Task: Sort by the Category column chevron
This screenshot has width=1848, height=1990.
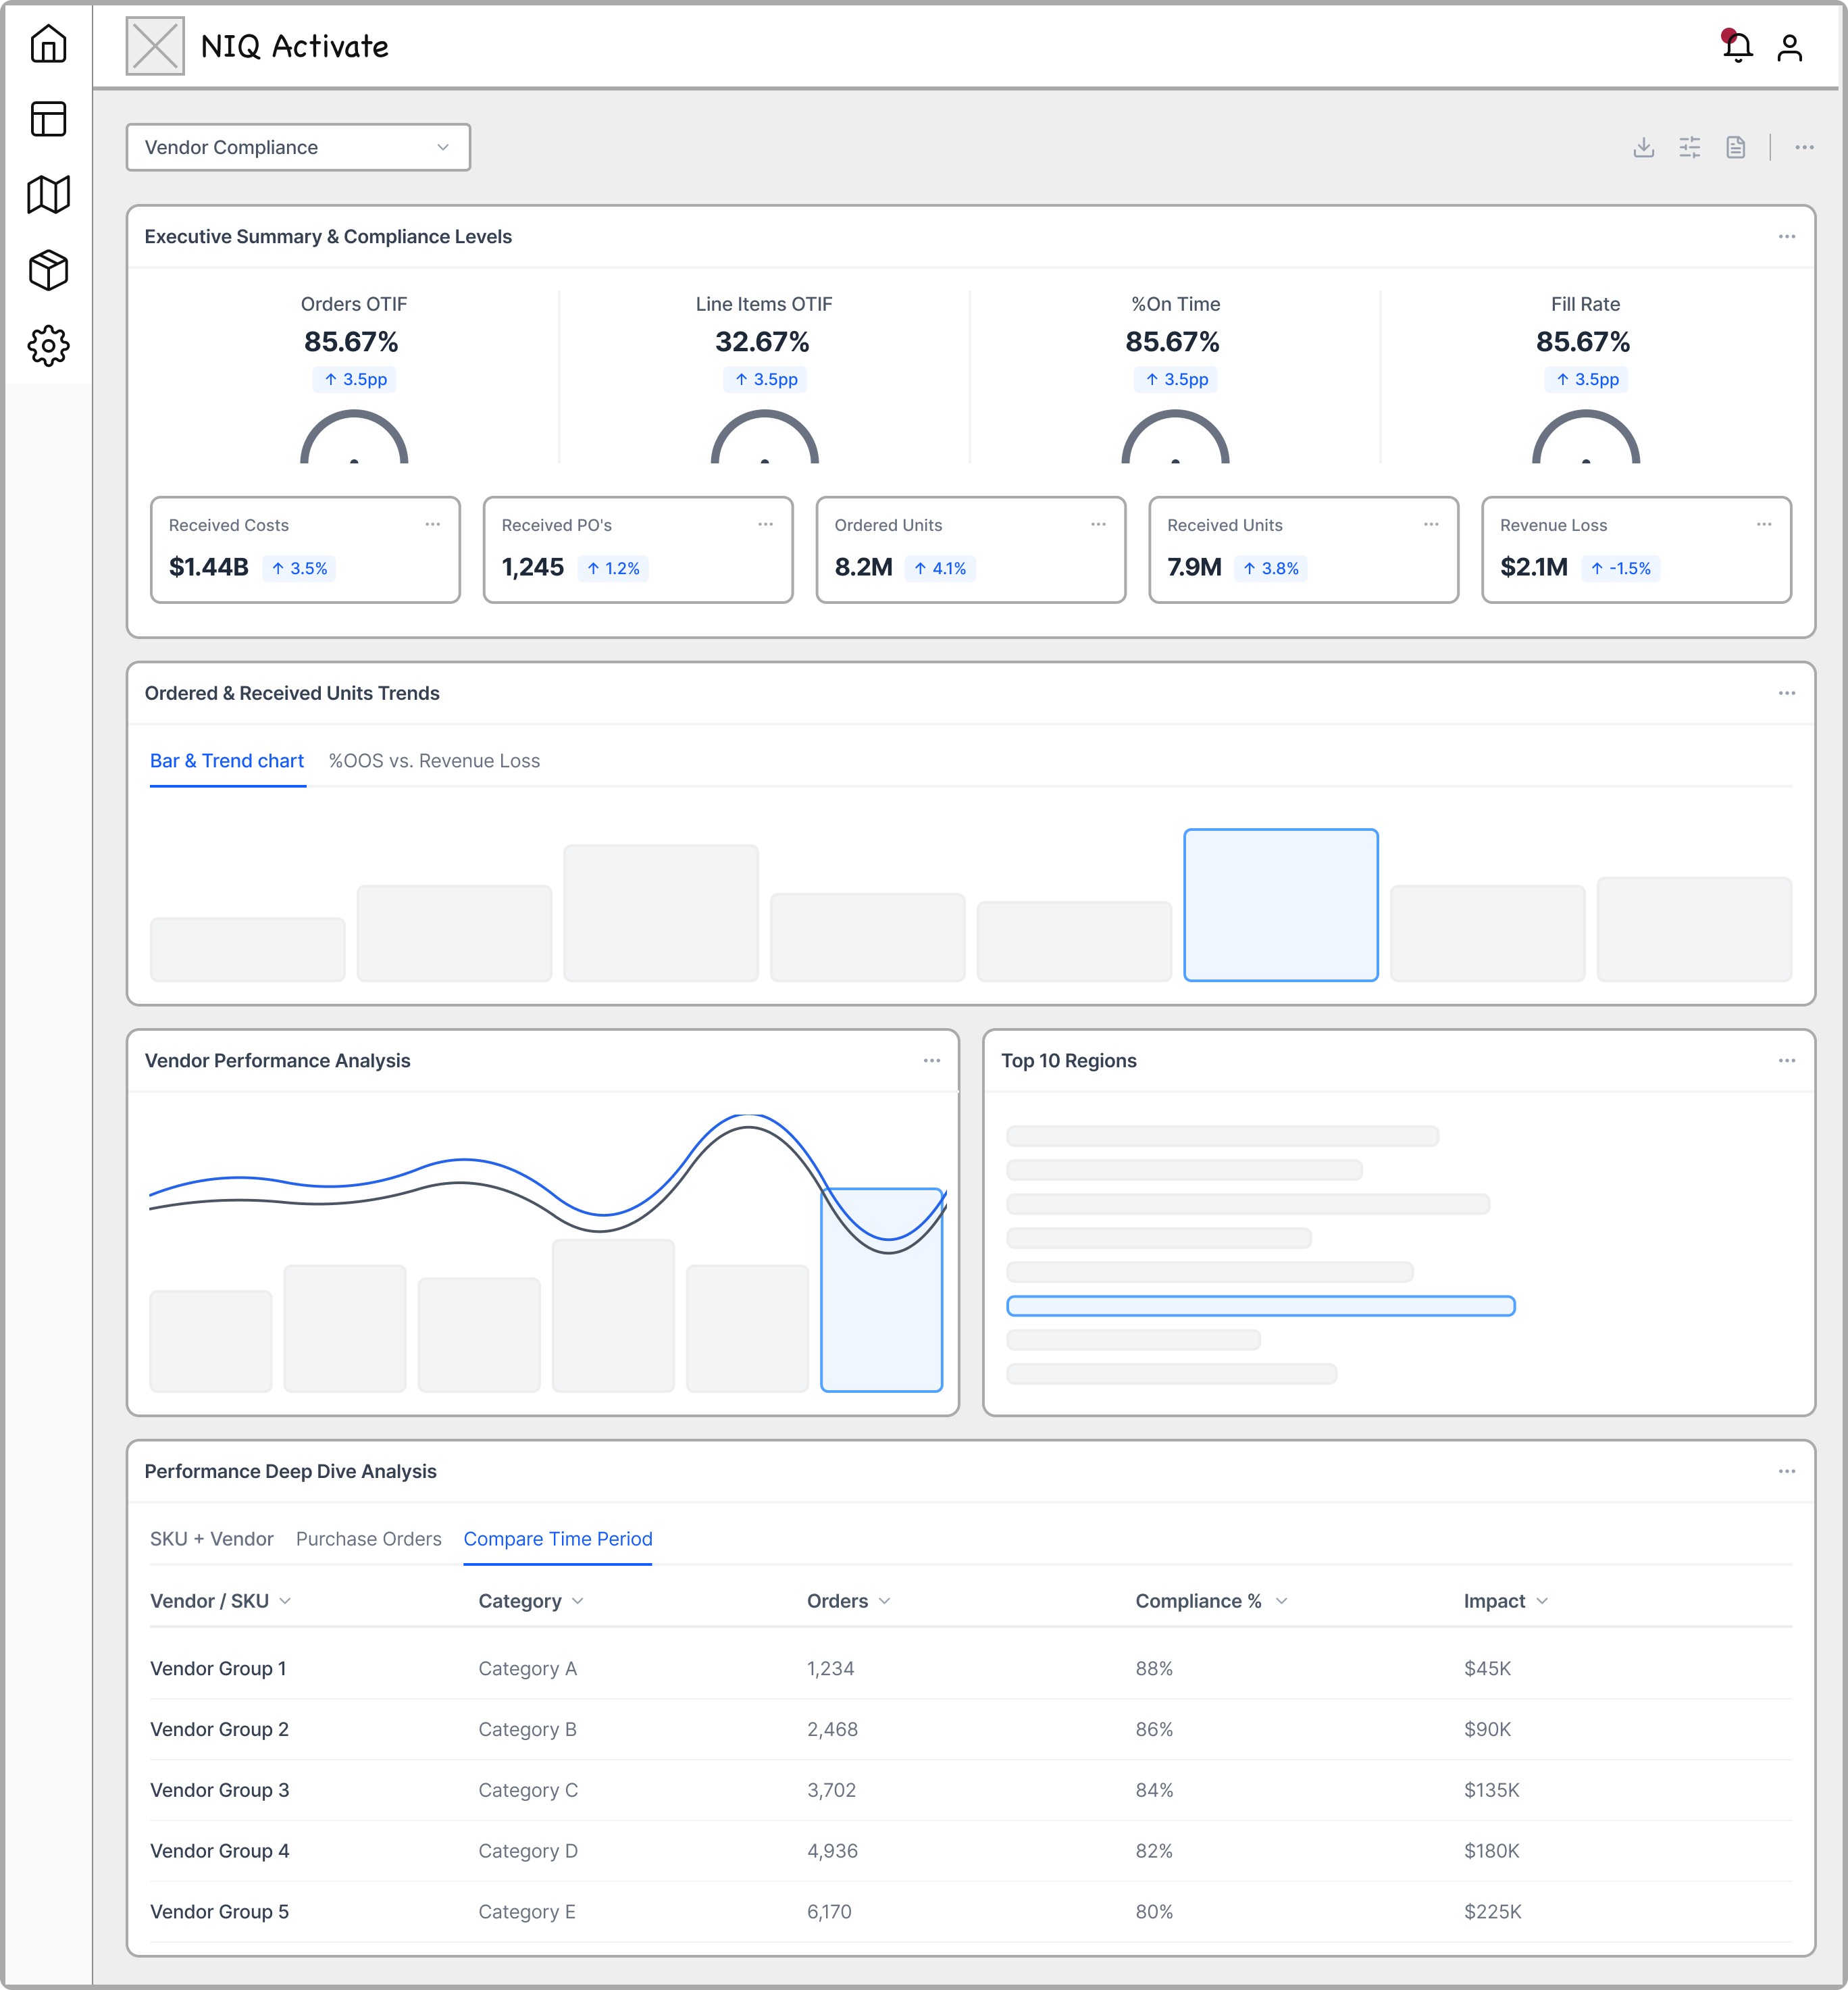Action: [578, 1601]
